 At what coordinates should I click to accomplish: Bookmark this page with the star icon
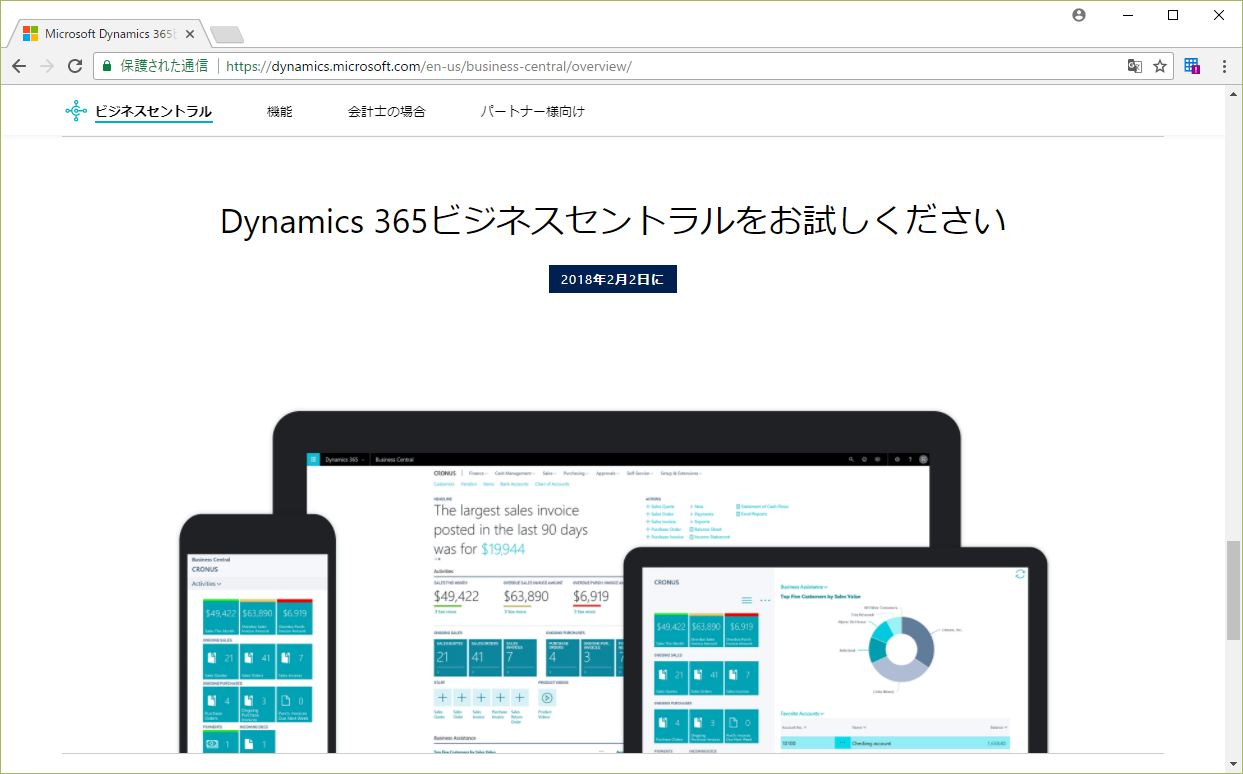pyautogui.click(x=1160, y=66)
